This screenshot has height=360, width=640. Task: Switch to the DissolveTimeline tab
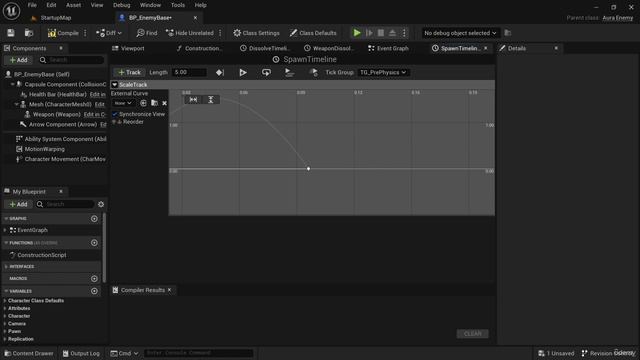(x=265, y=48)
